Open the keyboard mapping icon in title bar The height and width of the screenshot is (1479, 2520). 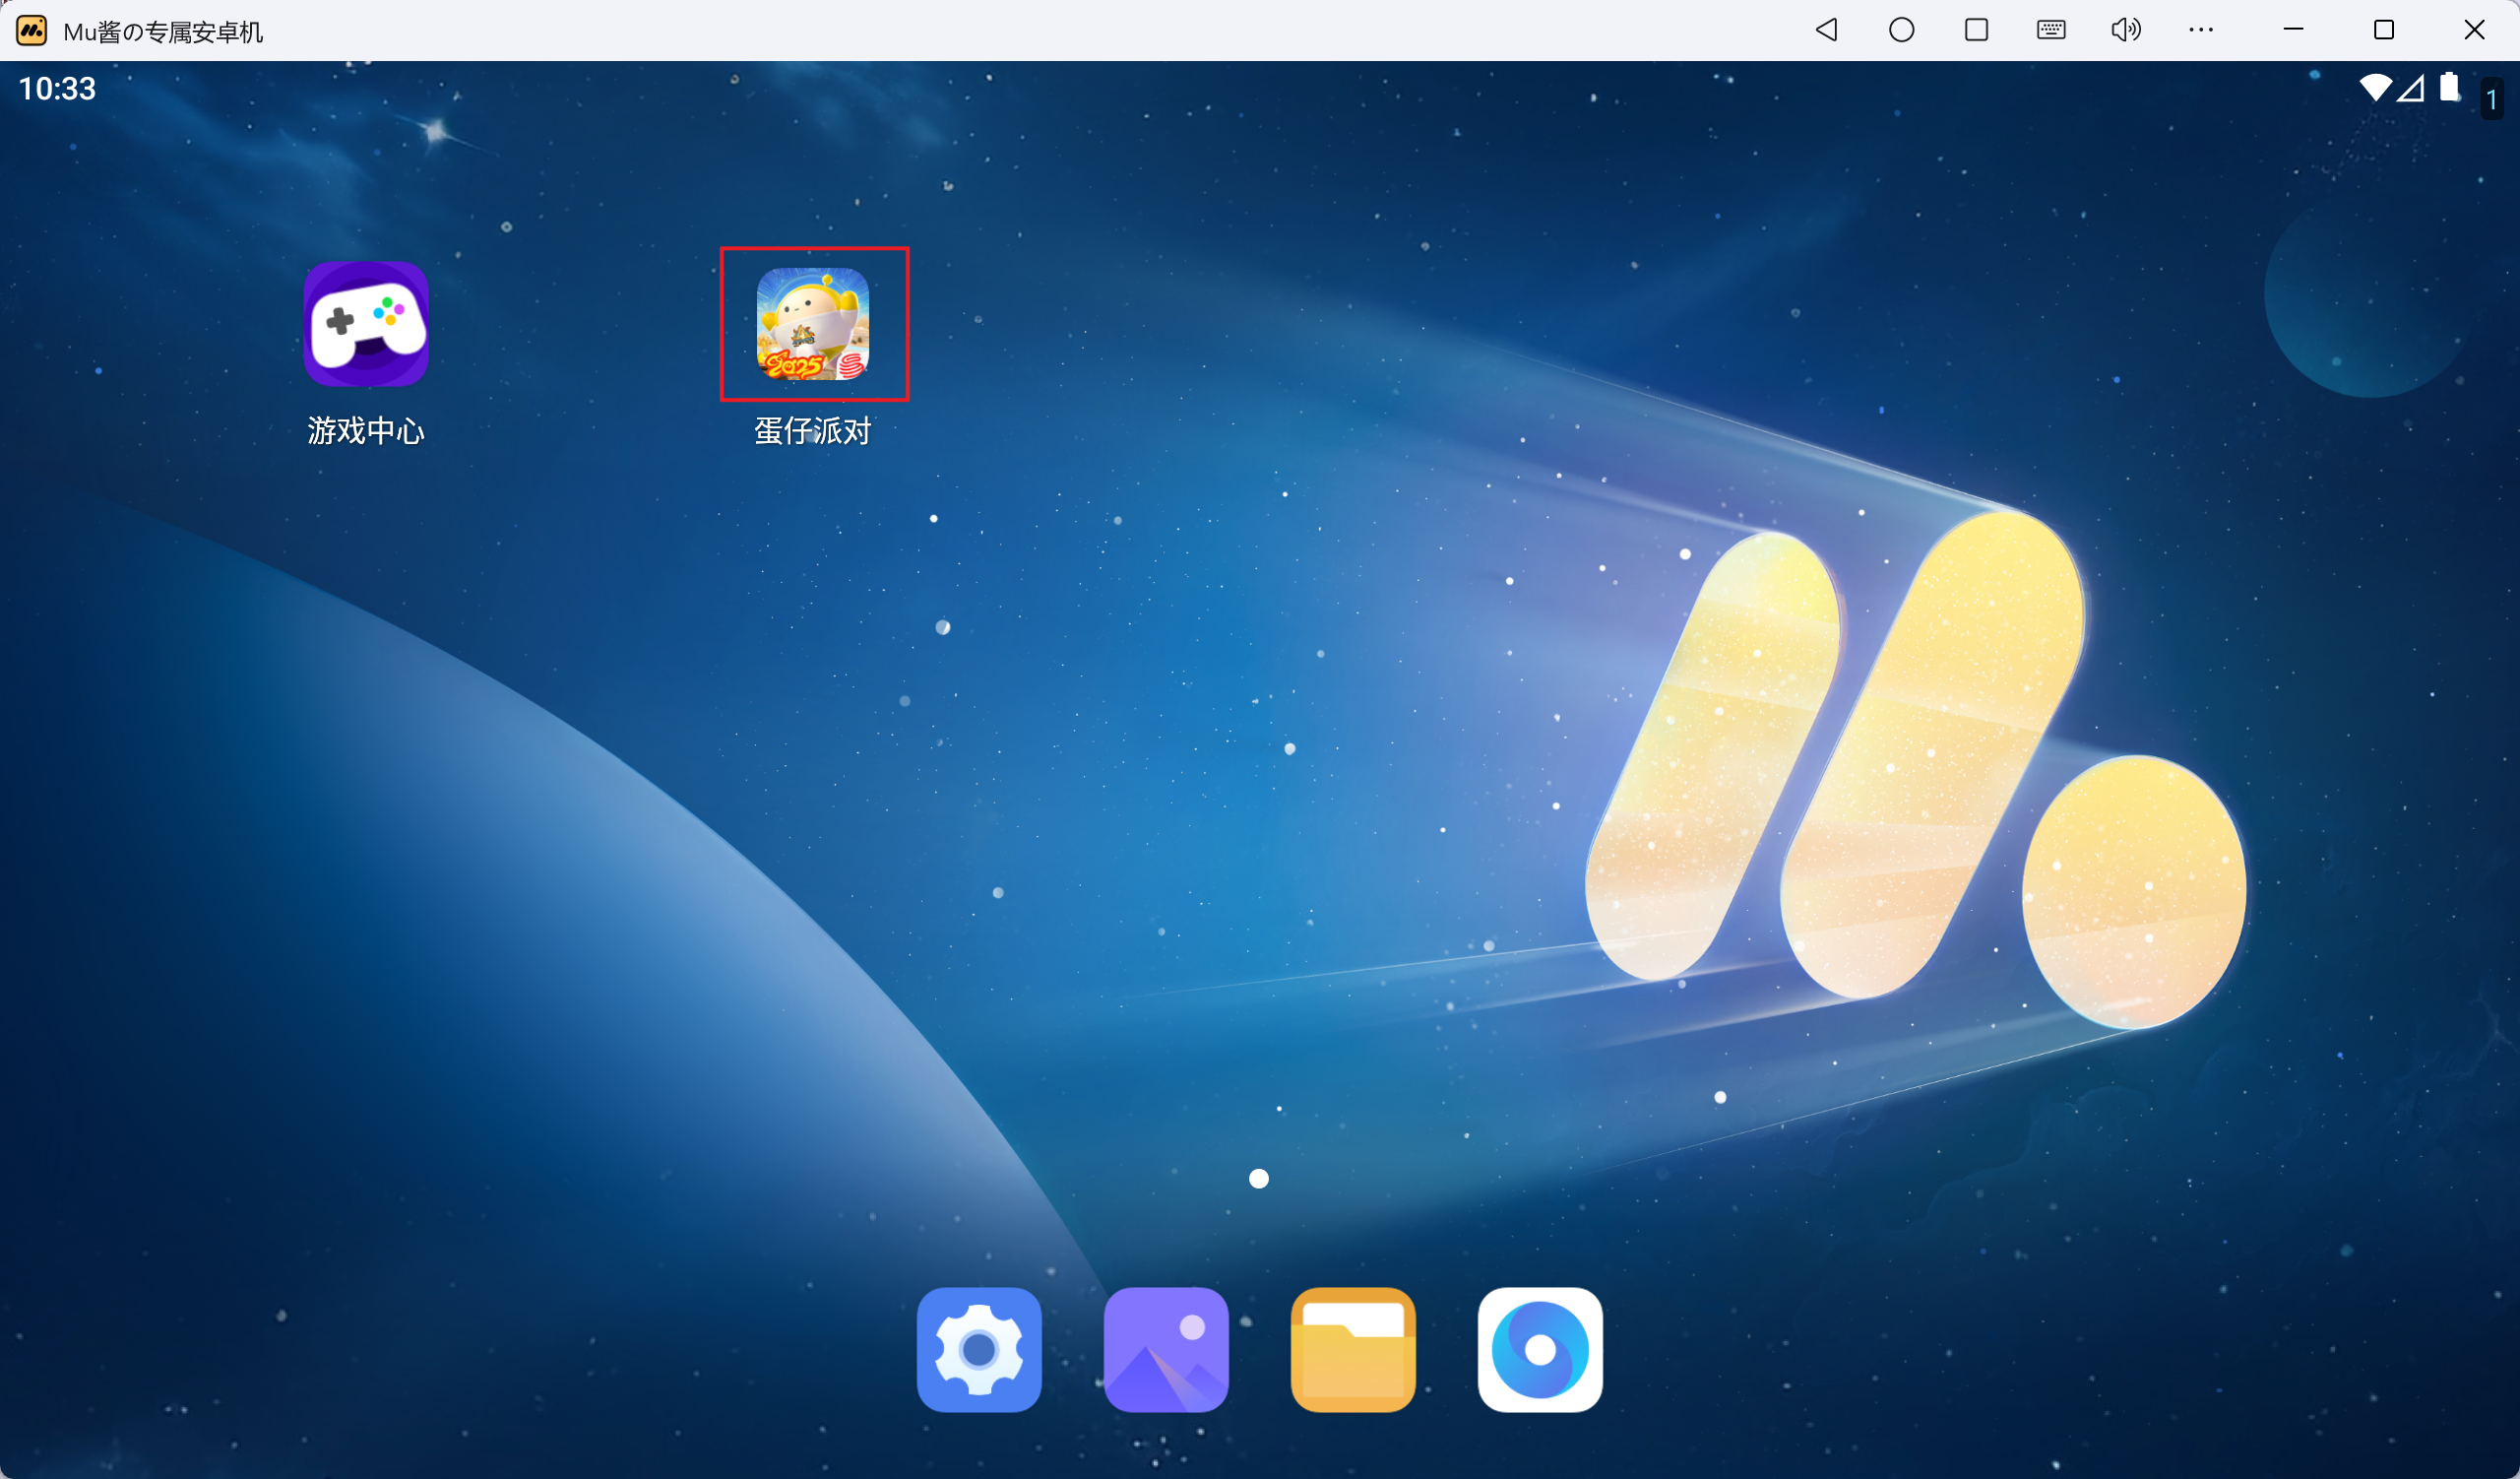tap(2051, 30)
